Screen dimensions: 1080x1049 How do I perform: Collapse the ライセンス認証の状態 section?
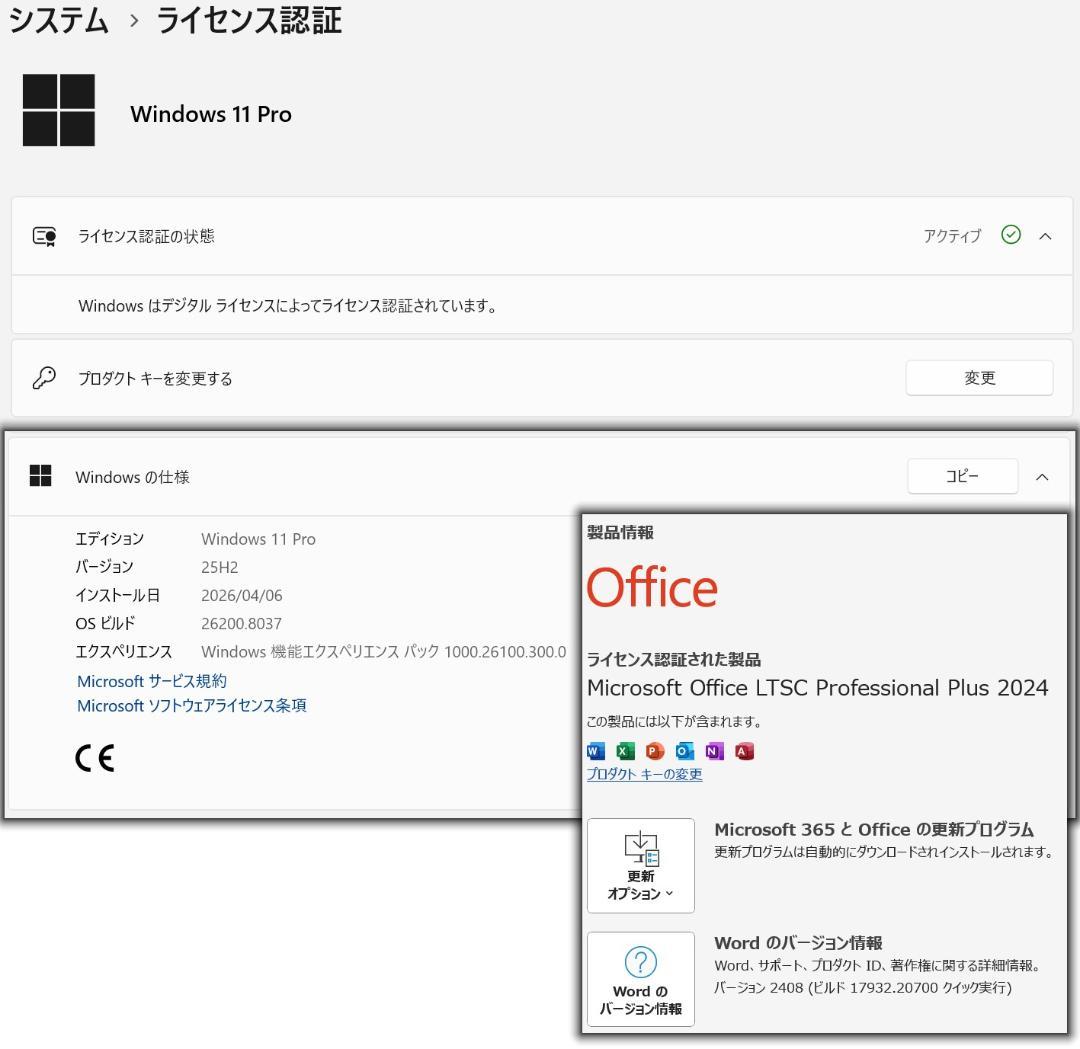[1045, 236]
